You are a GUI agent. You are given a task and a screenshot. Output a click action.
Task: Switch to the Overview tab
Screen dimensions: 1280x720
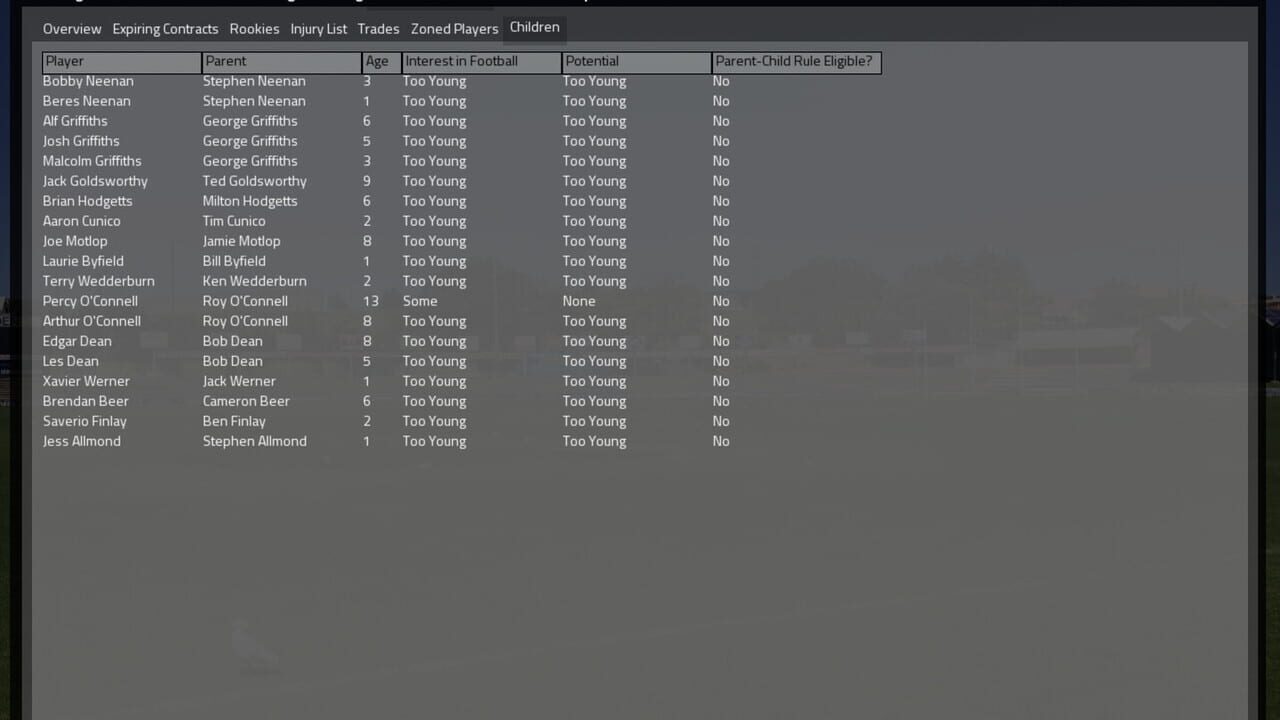(72, 29)
